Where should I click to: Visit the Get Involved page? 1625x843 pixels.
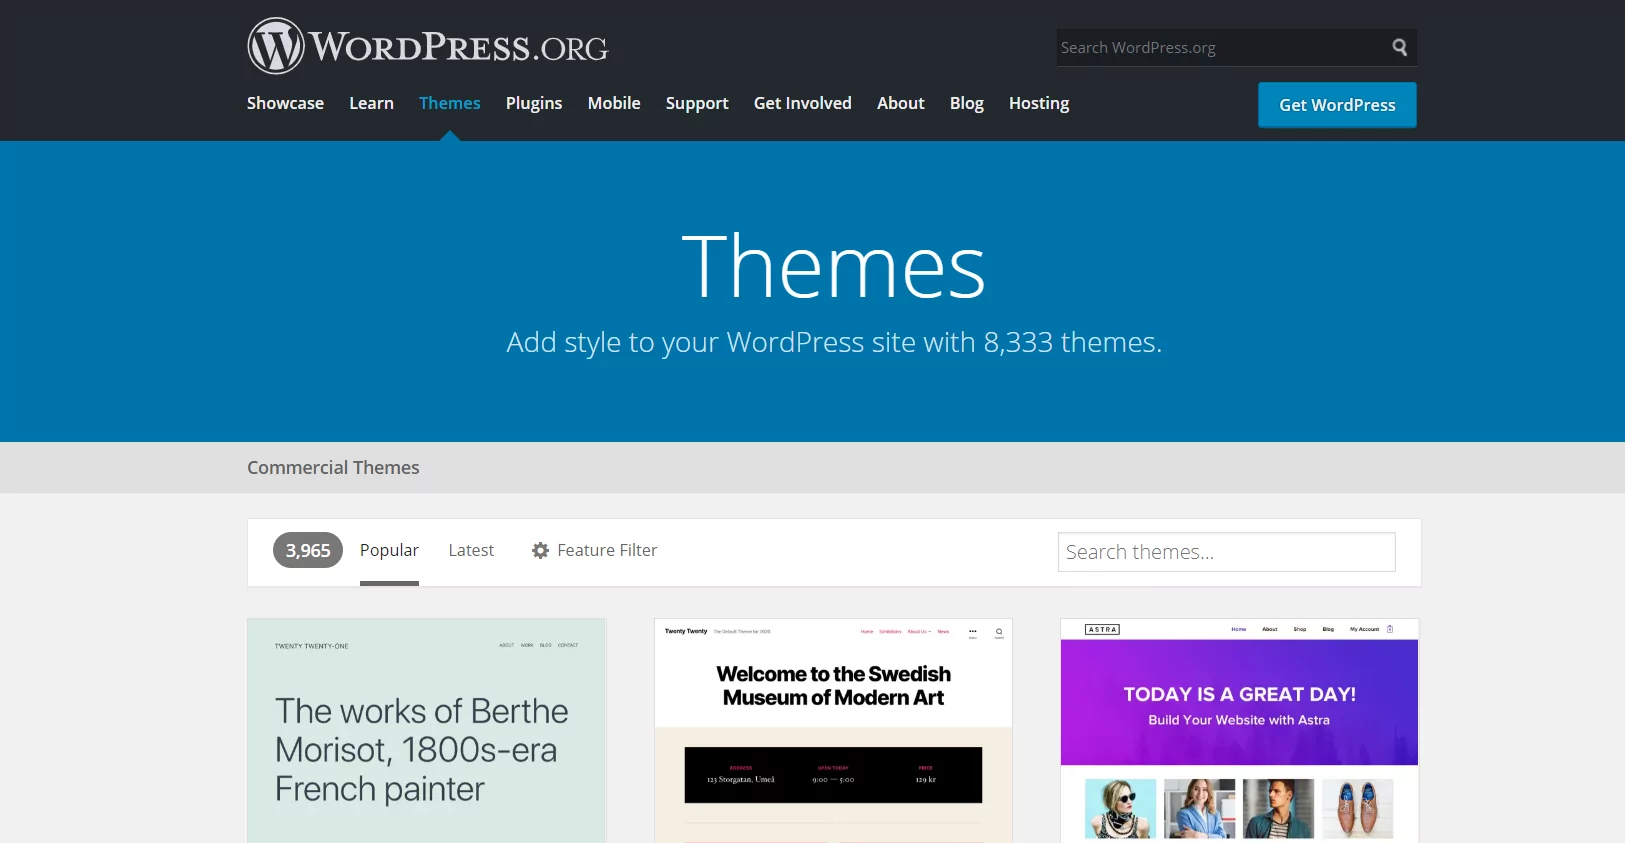click(x=802, y=103)
